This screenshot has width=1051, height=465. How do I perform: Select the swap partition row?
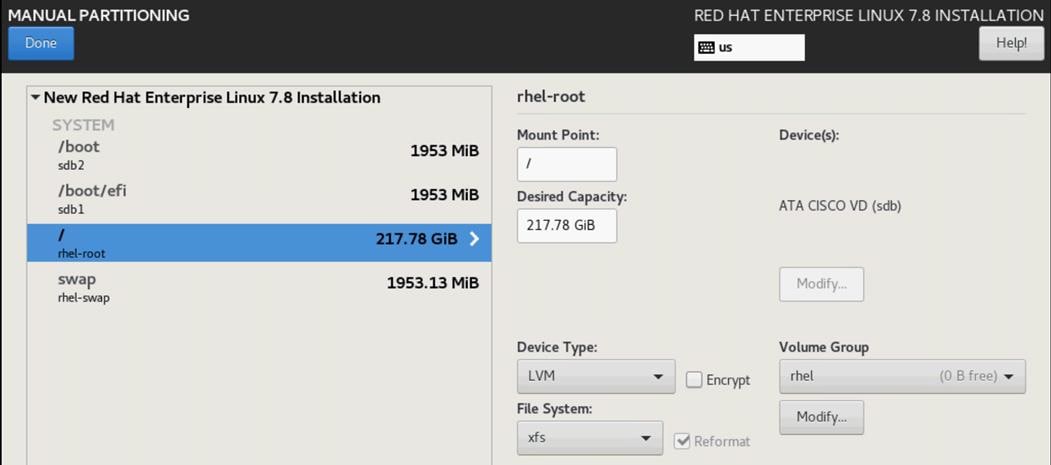259,288
